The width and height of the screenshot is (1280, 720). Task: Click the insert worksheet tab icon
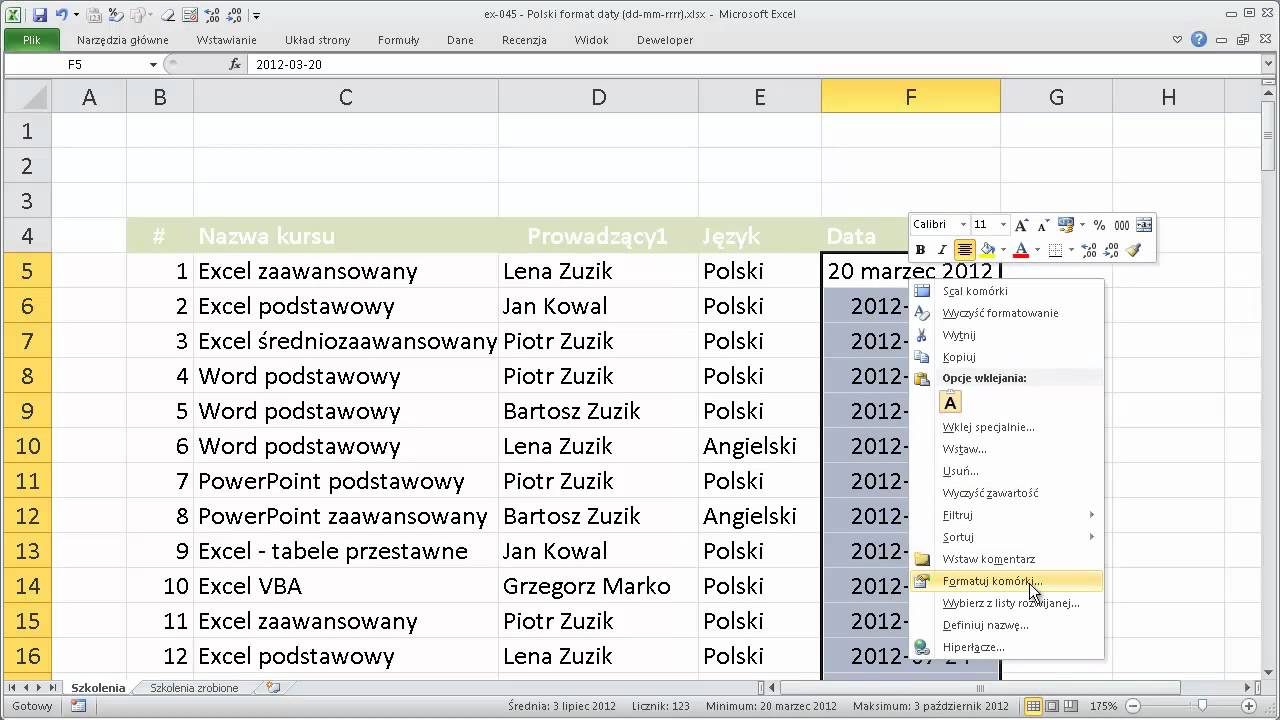pos(273,688)
